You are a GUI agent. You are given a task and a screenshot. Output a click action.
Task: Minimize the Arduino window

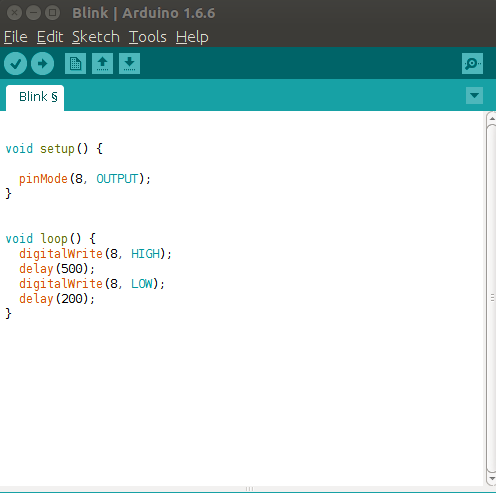(x=33, y=13)
